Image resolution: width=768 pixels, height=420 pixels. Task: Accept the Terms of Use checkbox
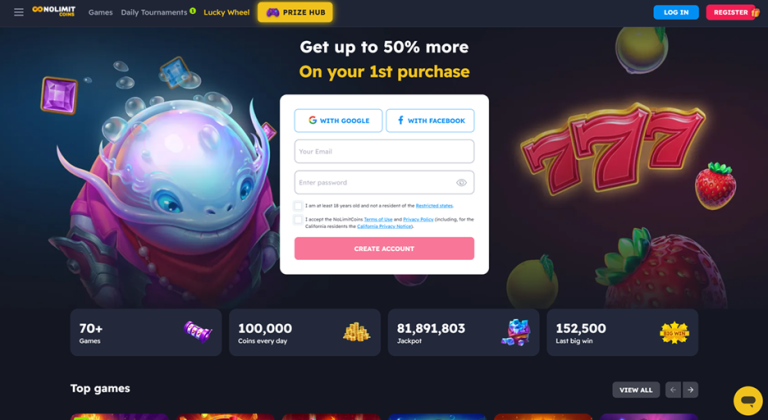[298, 219]
